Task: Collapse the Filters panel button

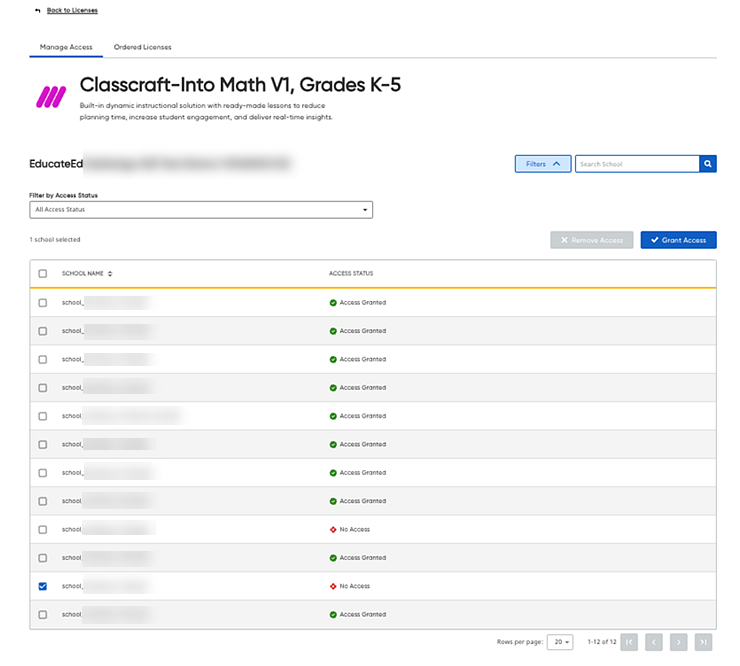Action: tap(543, 164)
